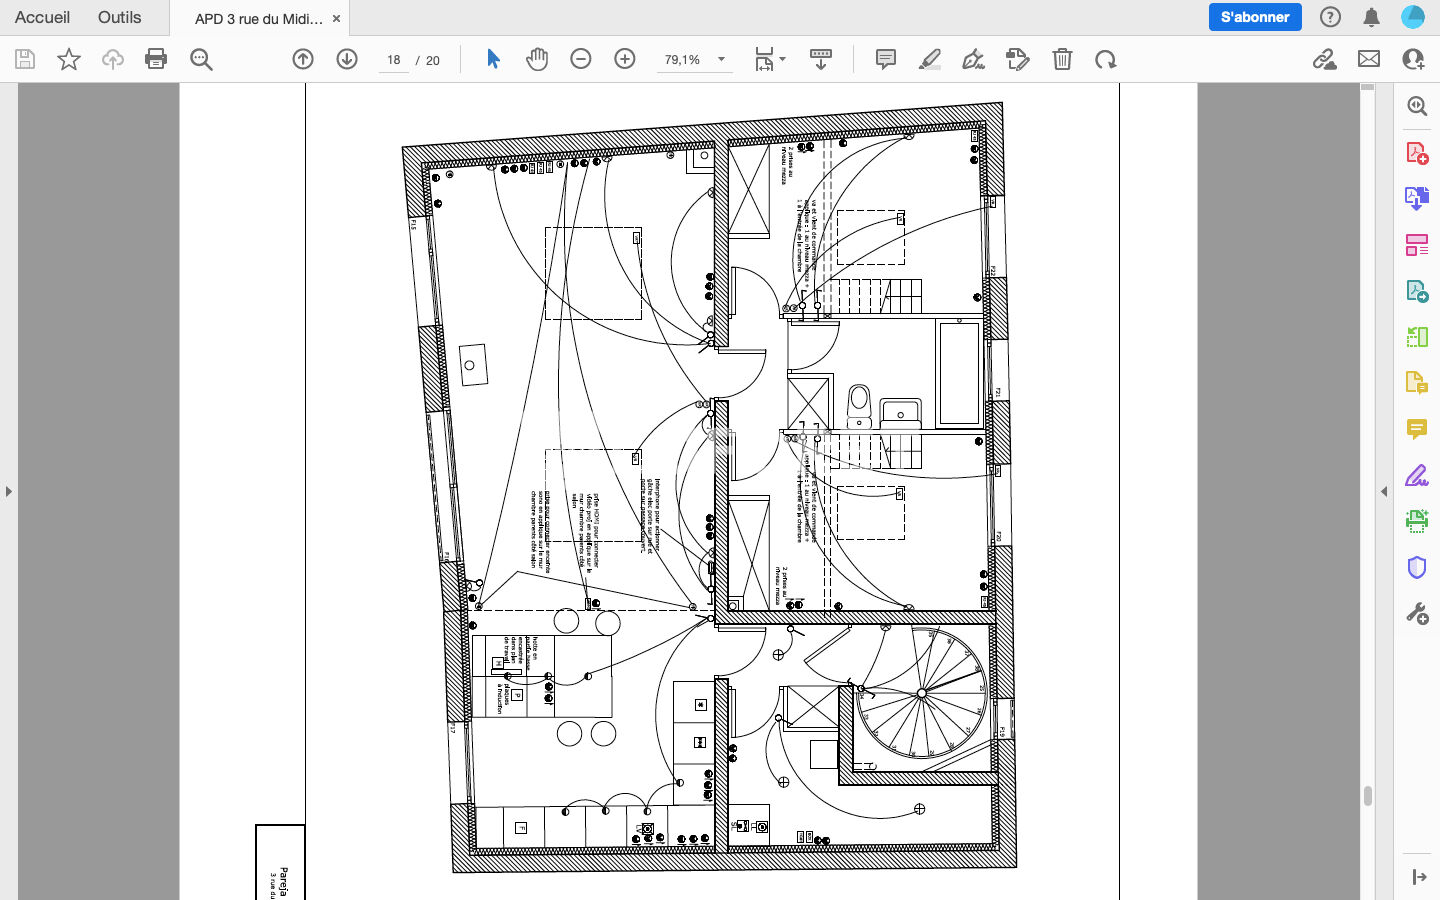Delete with the trash icon
The height and width of the screenshot is (900, 1440).
(1062, 59)
